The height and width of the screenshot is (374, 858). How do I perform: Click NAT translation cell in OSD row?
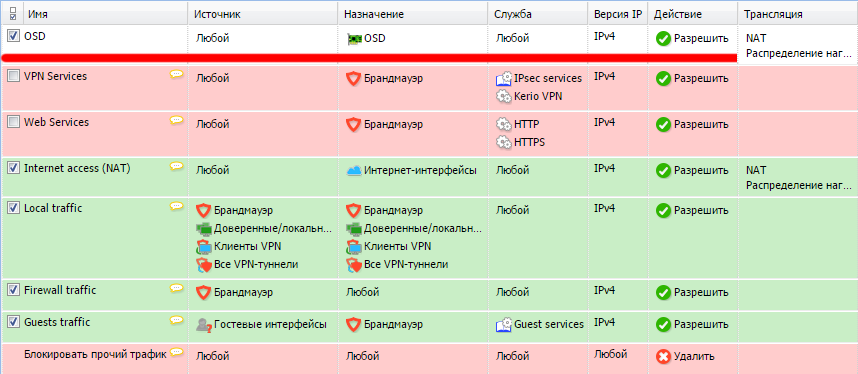click(798, 45)
